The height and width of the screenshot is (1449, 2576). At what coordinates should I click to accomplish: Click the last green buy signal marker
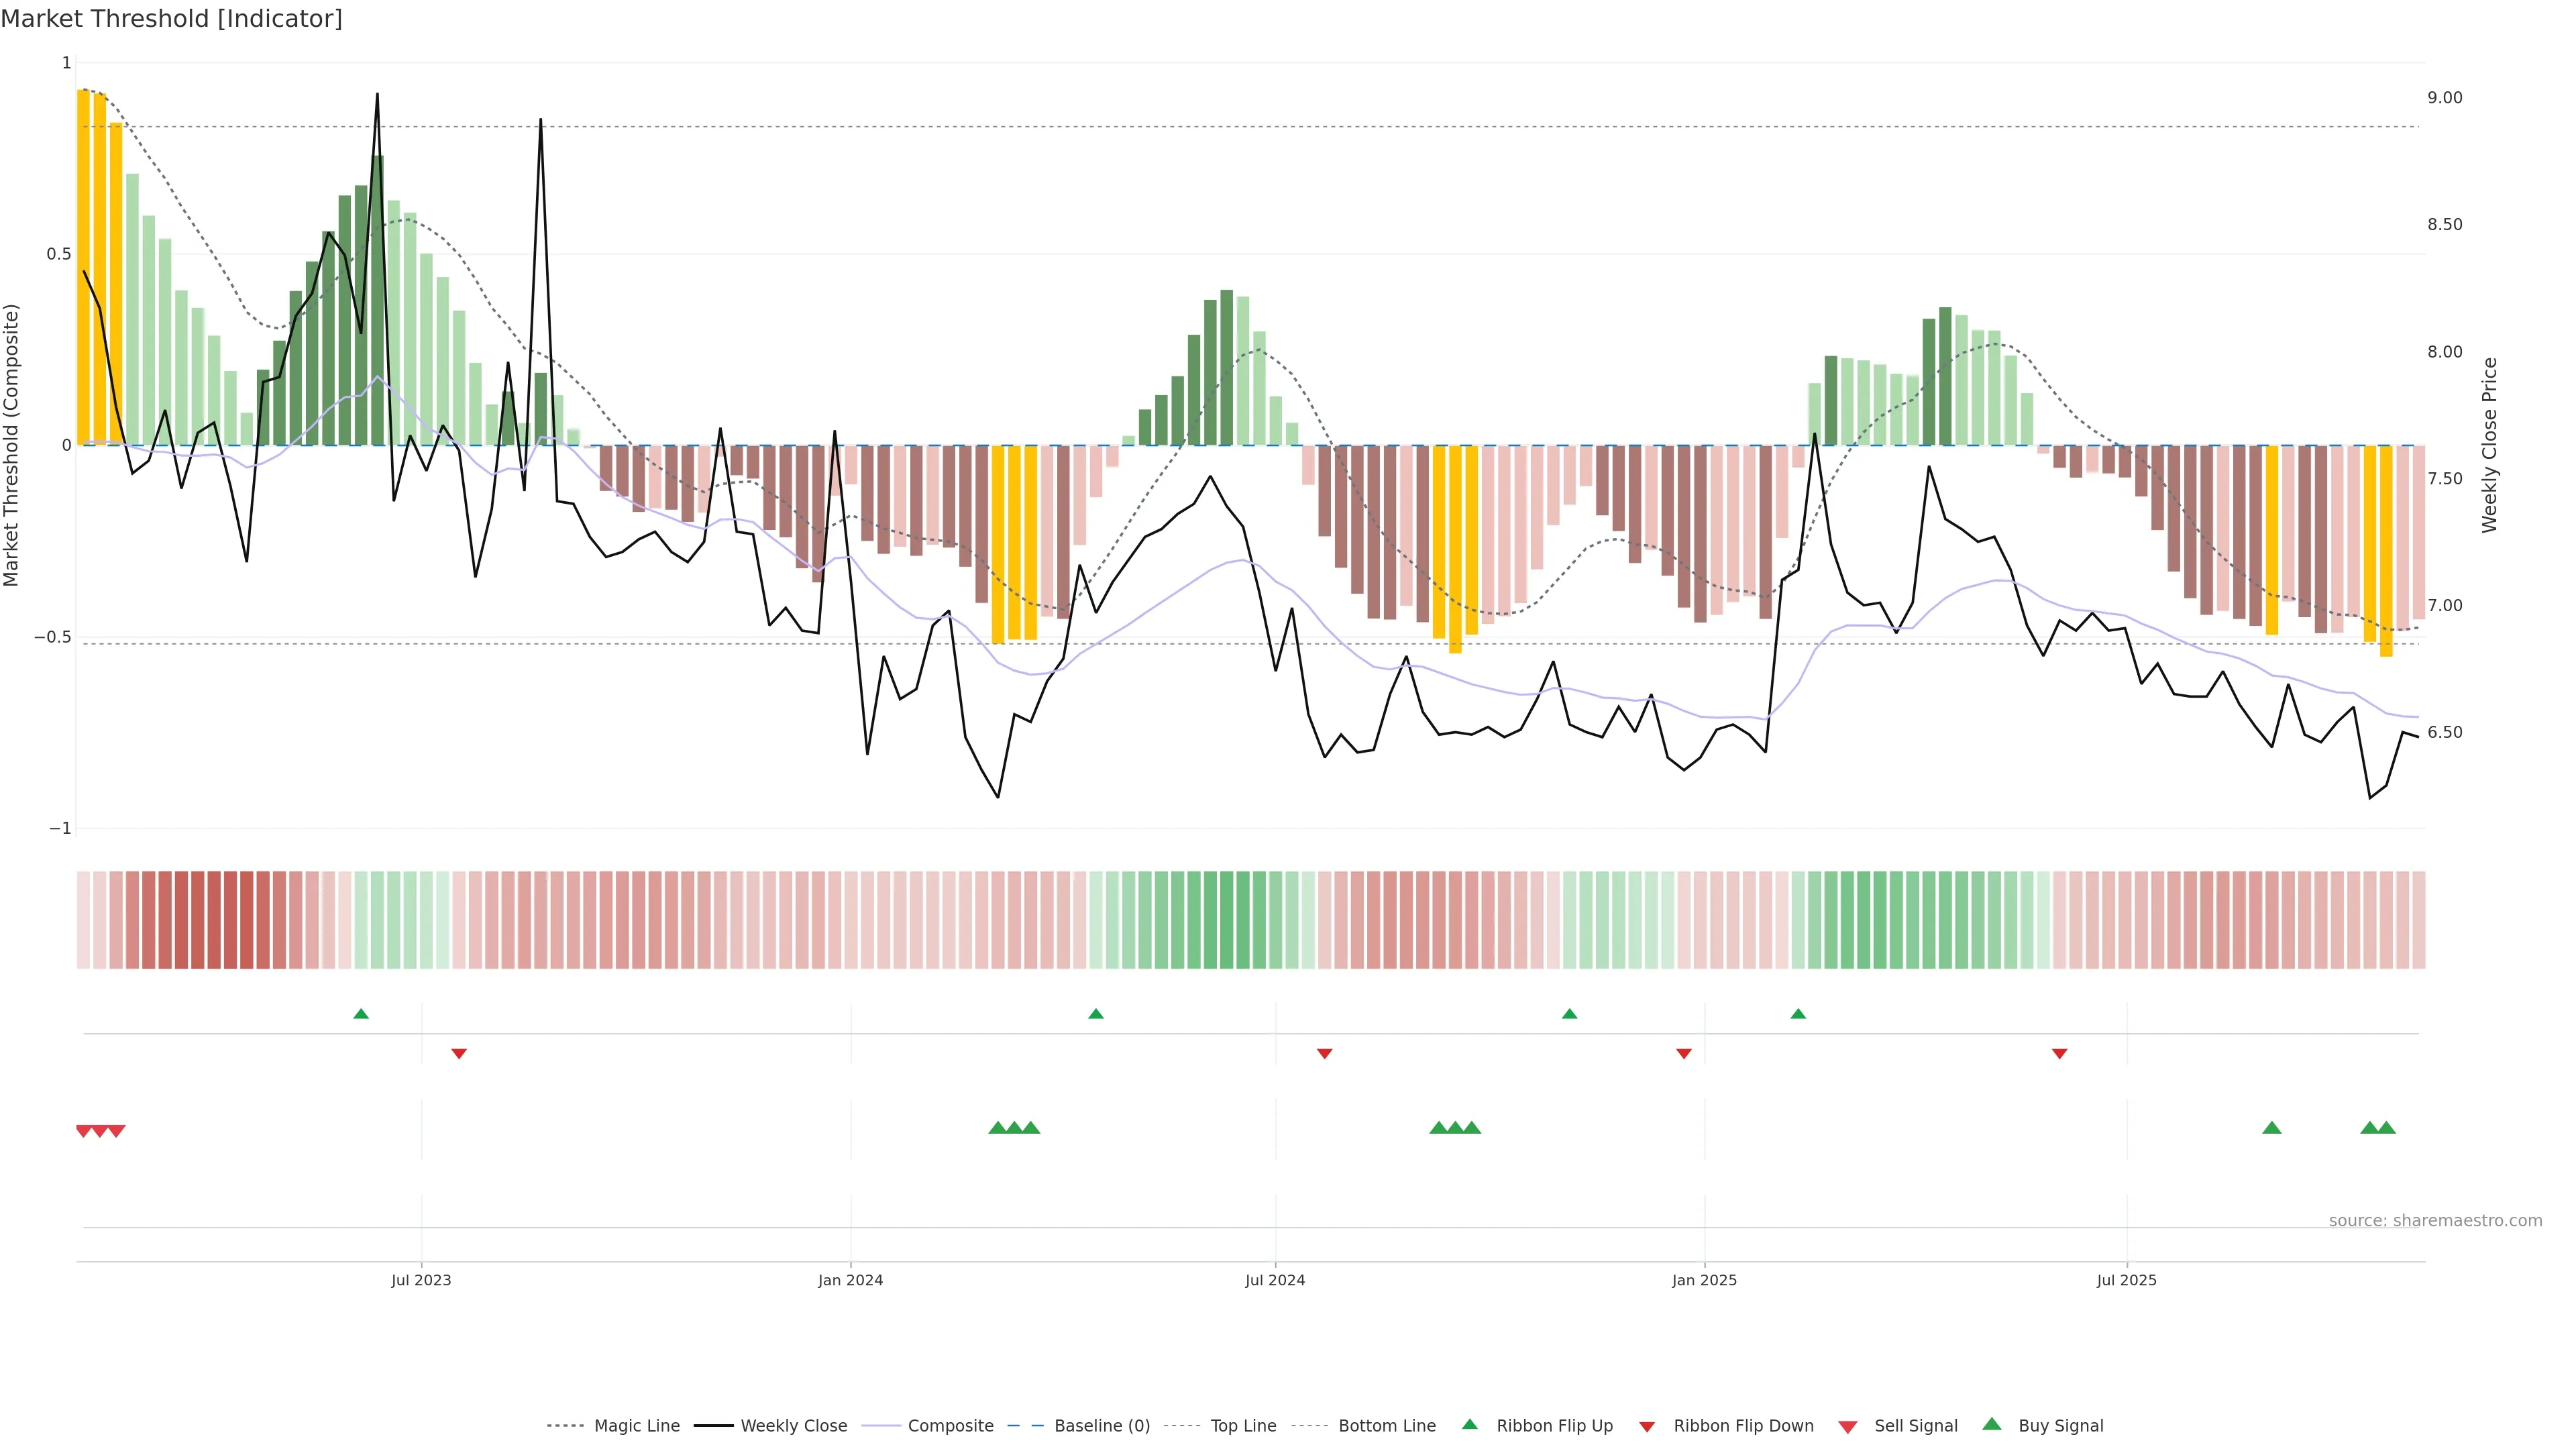[x=2386, y=1128]
